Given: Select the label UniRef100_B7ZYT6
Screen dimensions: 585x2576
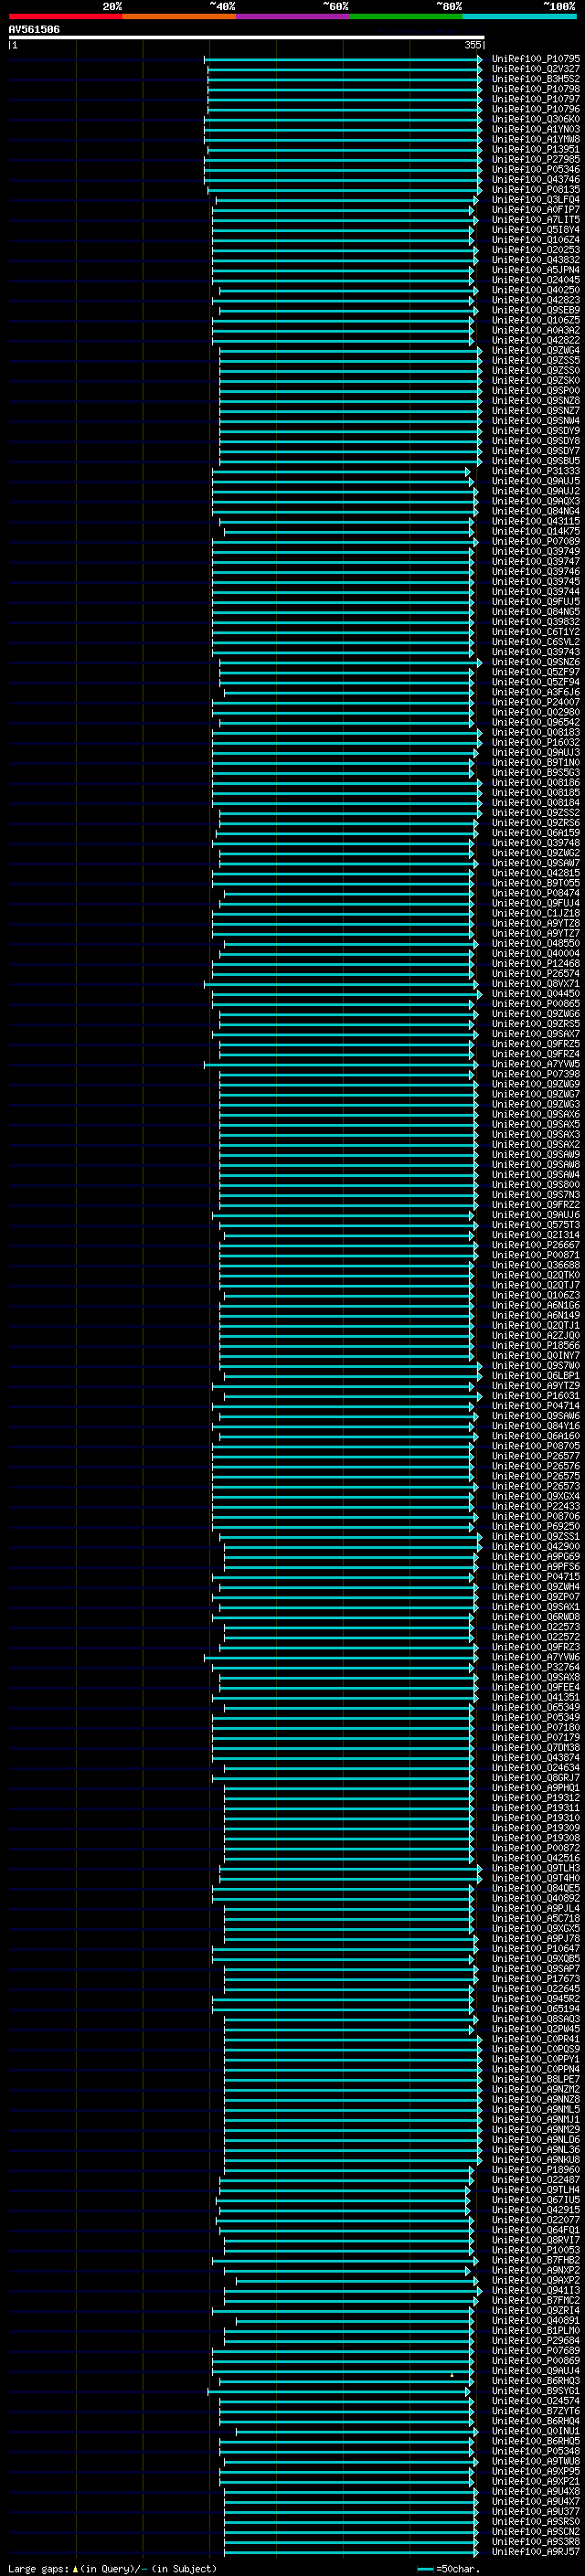Looking at the screenshot, I should pos(535,2411).
